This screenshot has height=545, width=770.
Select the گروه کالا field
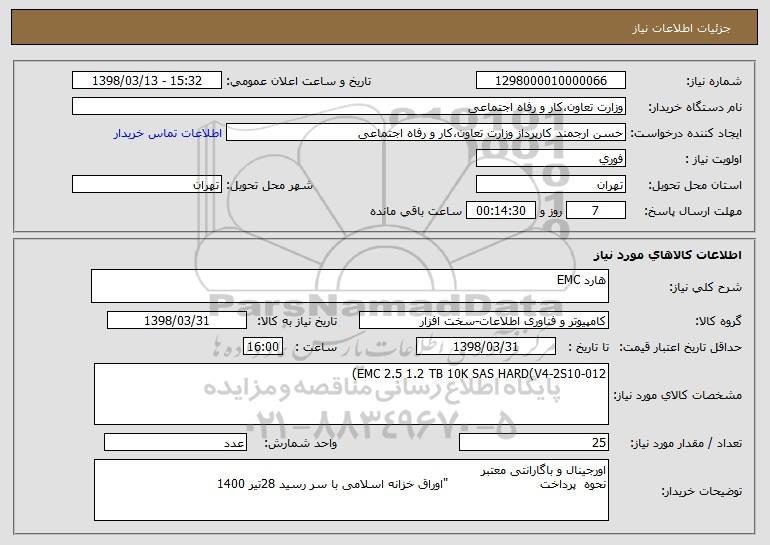(x=484, y=320)
